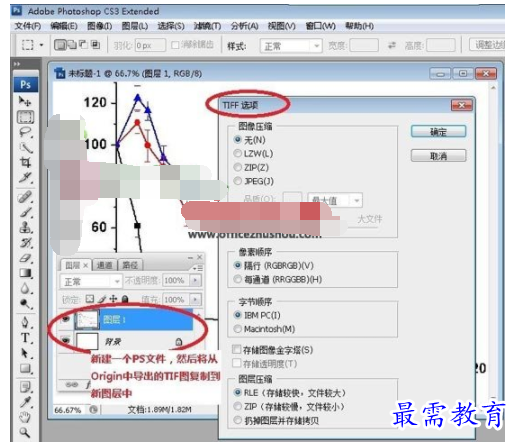Open the layers panel flyout menu
Image resolution: width=514 pixels, height=446 pixels.
click(x=198, y=268)
